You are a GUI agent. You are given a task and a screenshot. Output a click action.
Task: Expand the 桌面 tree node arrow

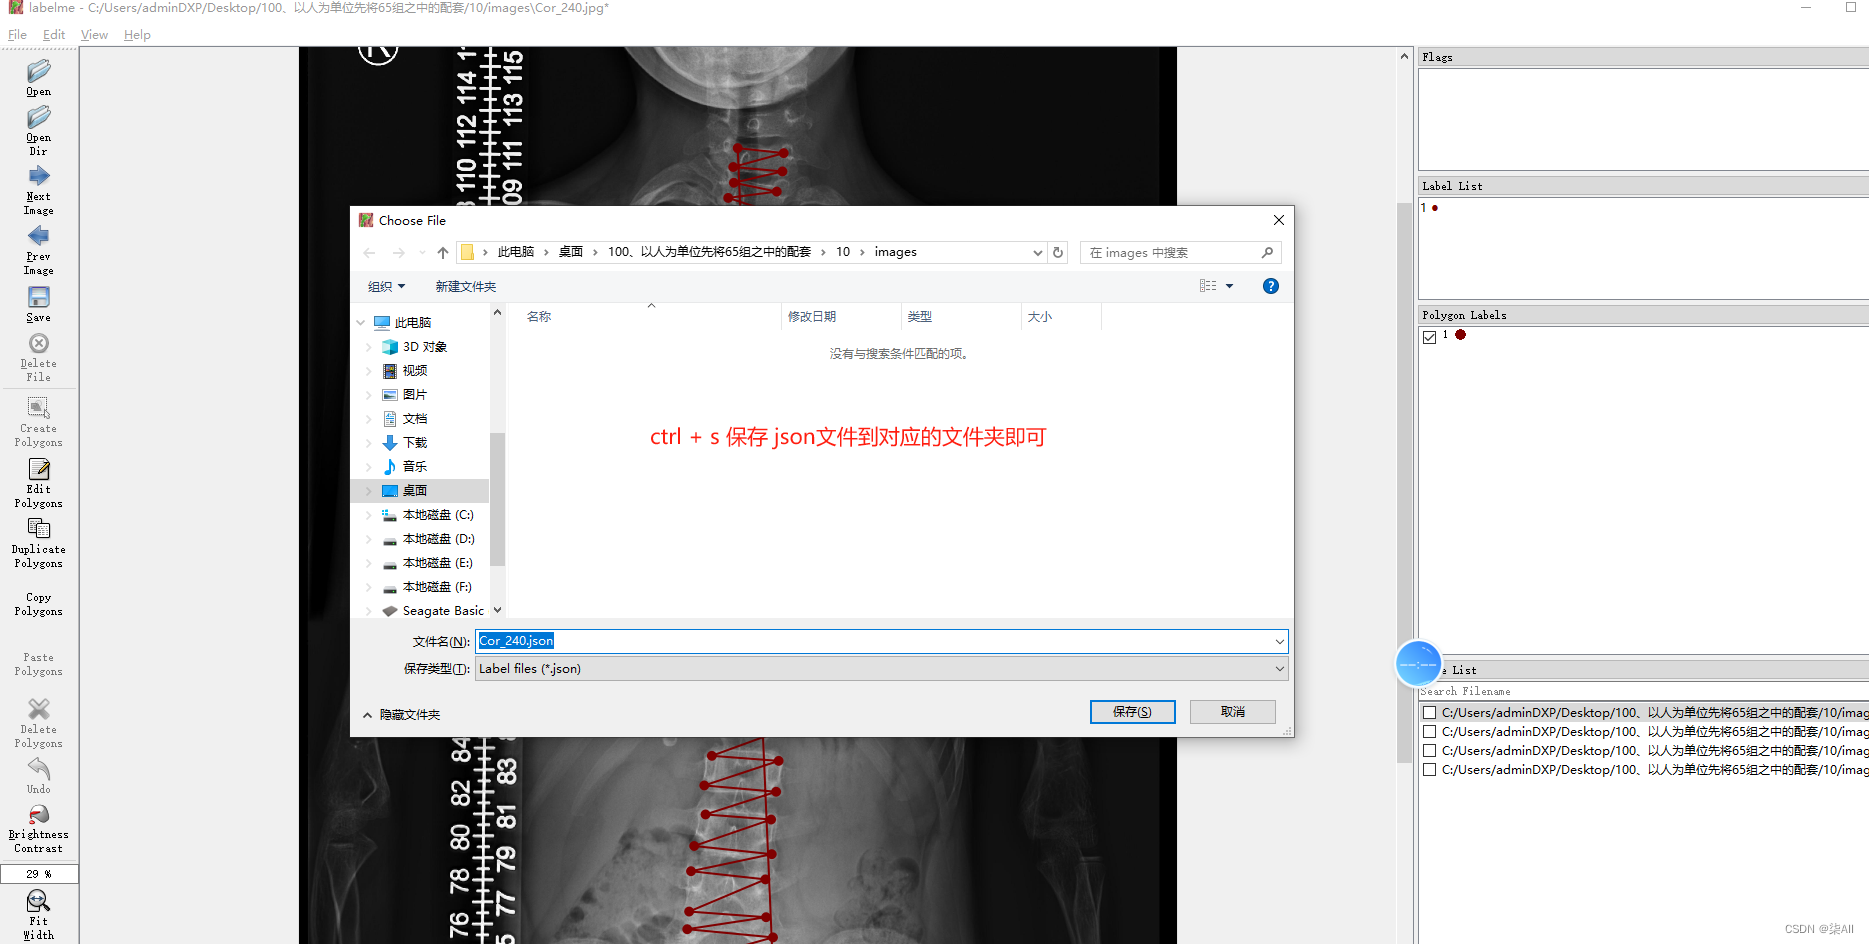369,491
